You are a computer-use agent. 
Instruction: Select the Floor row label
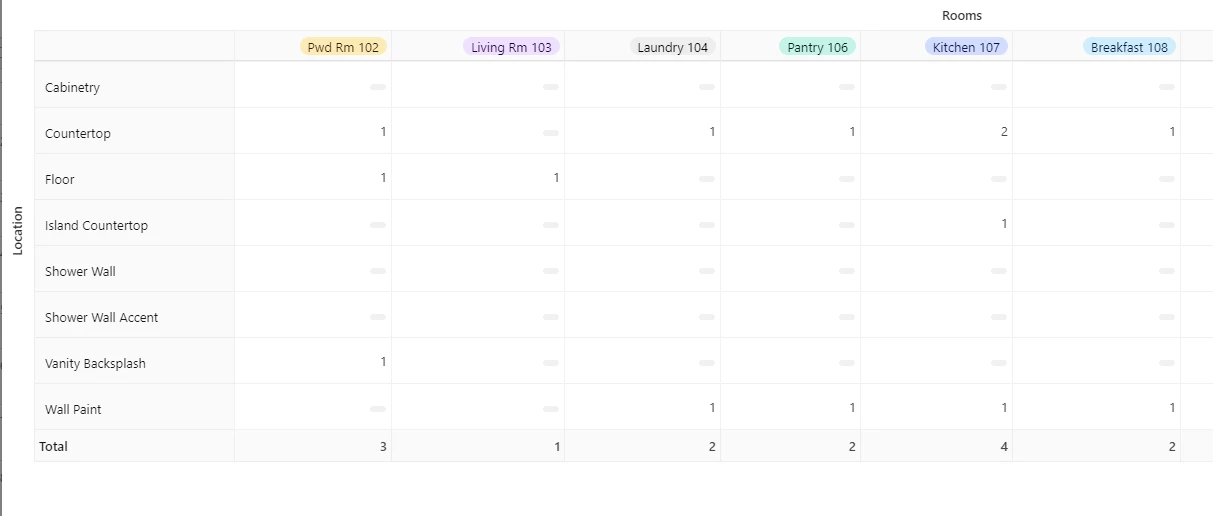(x=60, y=179)
